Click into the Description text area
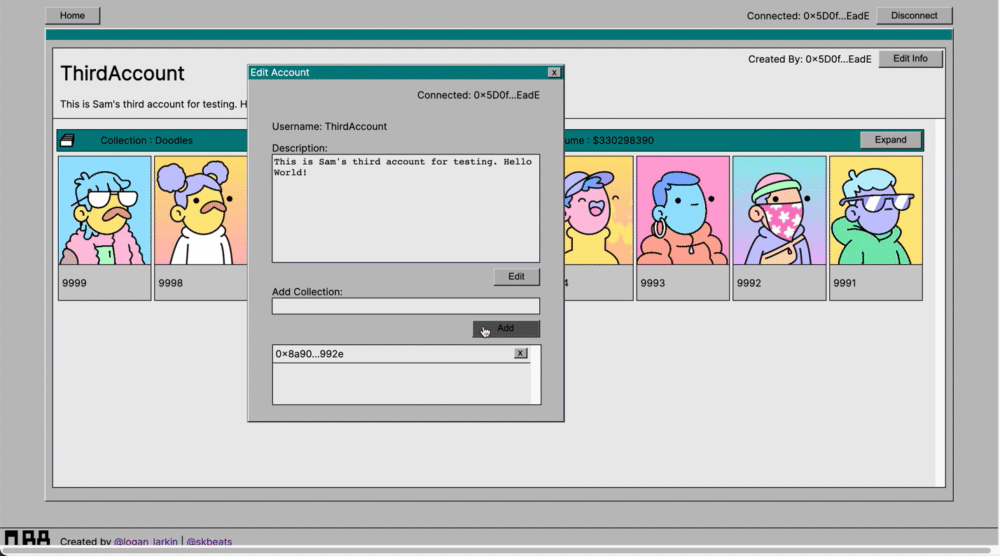The height and width of the screenshot is (556, 1000). click(x=406, y=208)
